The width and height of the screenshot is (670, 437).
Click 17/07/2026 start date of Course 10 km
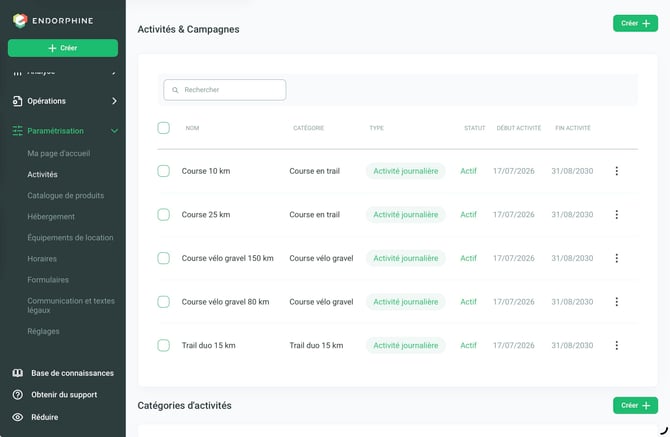coord(514,171)
